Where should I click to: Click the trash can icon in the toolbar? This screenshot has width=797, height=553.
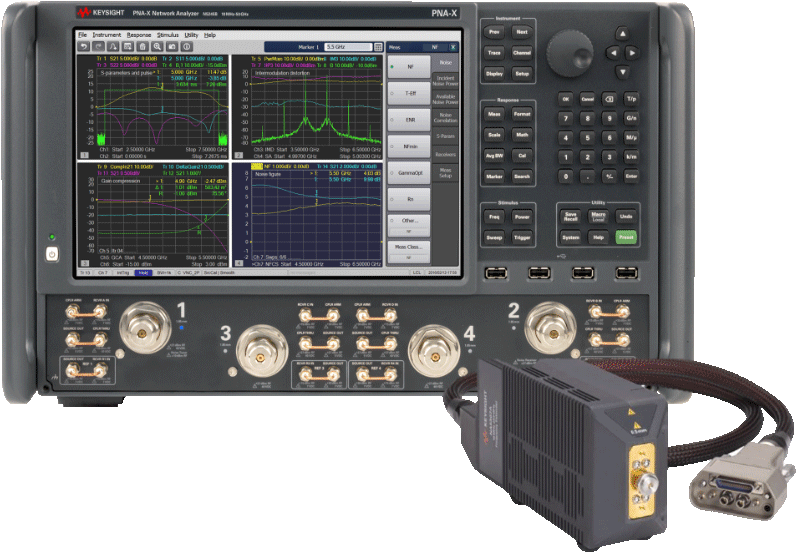click(x=143, y=47)
